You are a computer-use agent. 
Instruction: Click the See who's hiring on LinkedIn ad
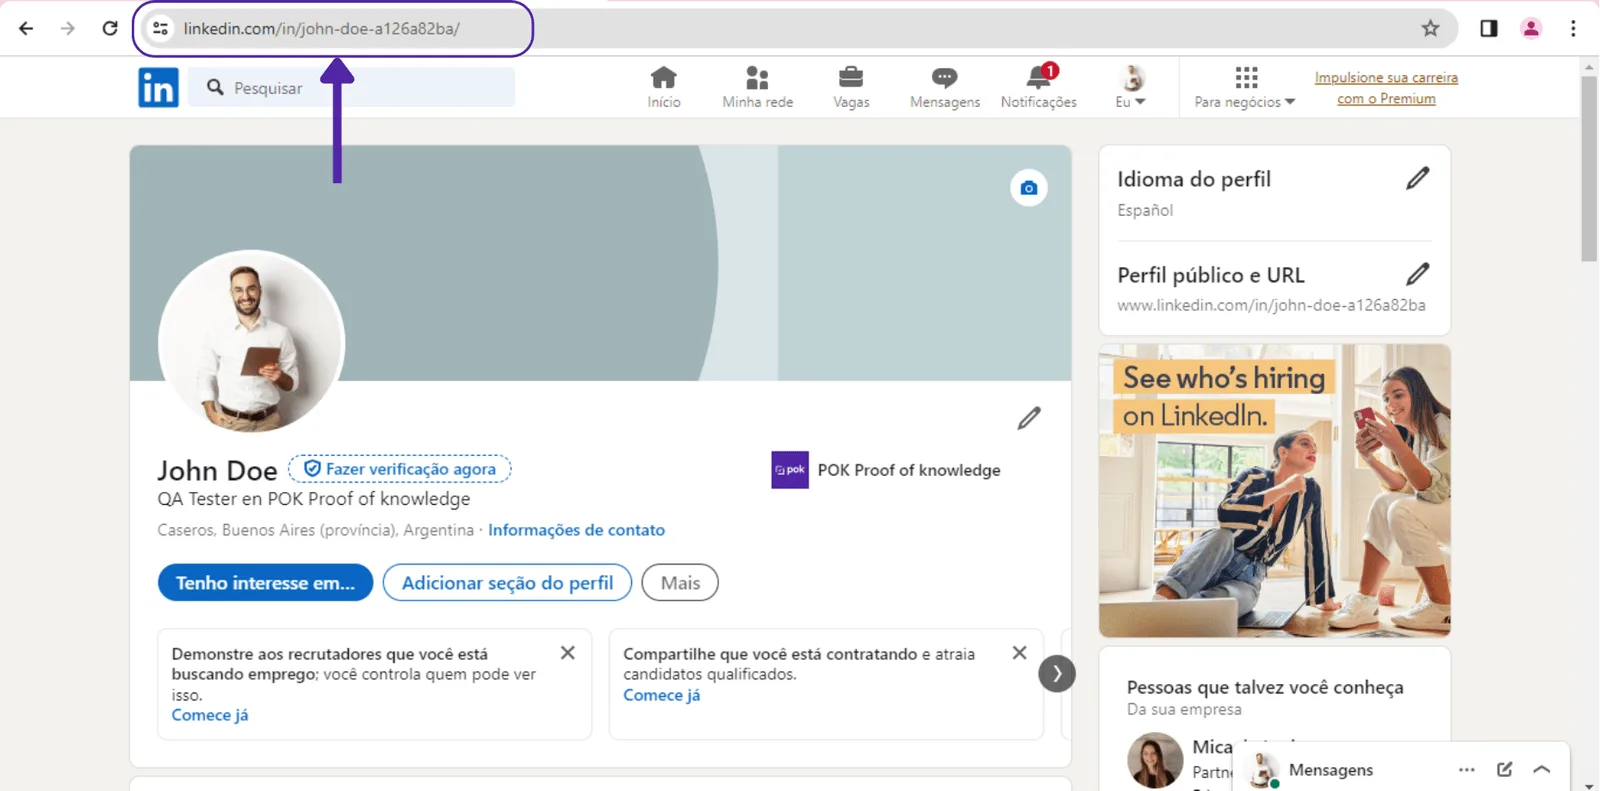pos(1275,491)
